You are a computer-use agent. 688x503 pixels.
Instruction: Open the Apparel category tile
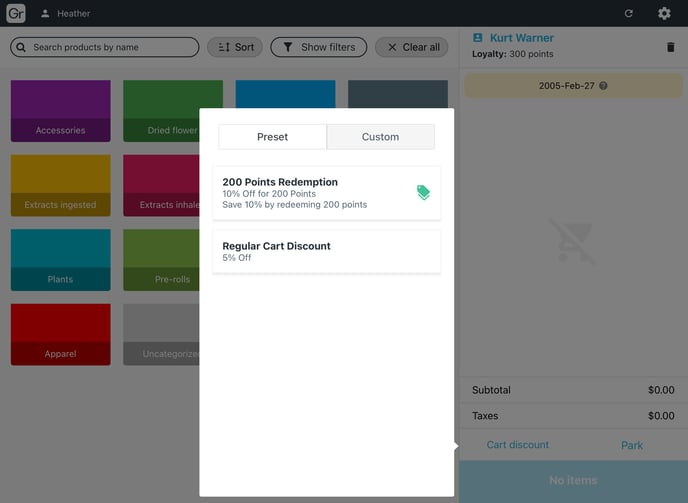(60, 334)
